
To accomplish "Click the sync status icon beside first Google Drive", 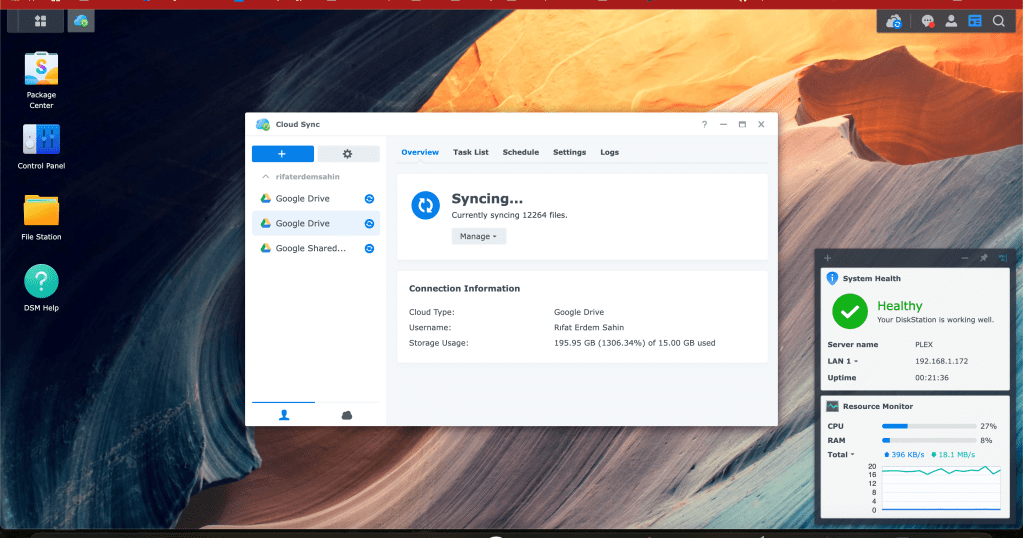I will [369, 199].
